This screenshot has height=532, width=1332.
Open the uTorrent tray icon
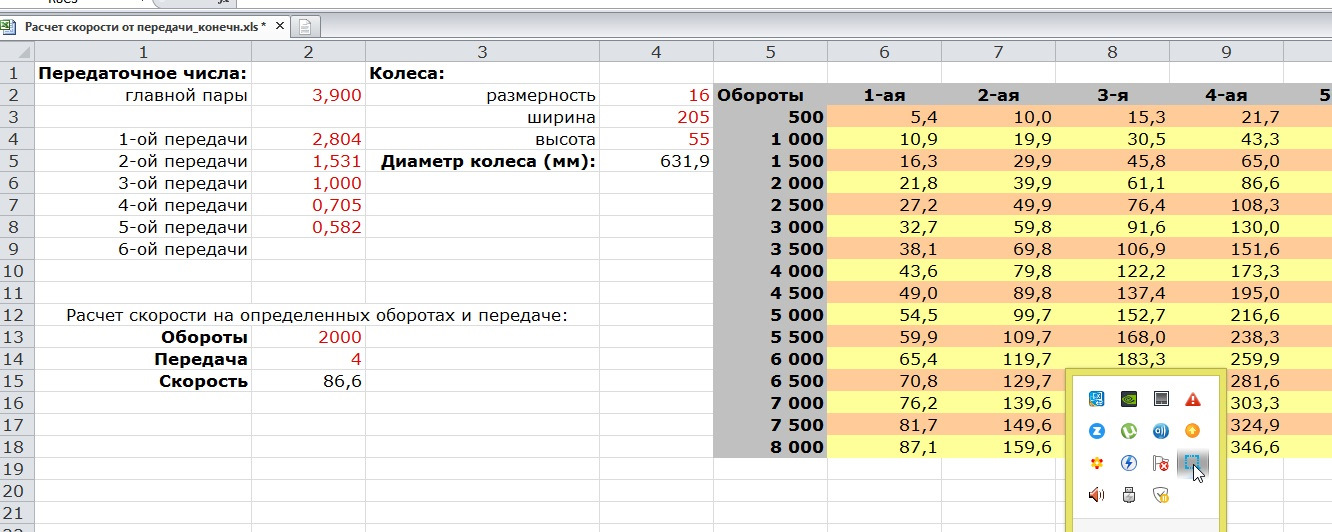[x=1129, y=431]
